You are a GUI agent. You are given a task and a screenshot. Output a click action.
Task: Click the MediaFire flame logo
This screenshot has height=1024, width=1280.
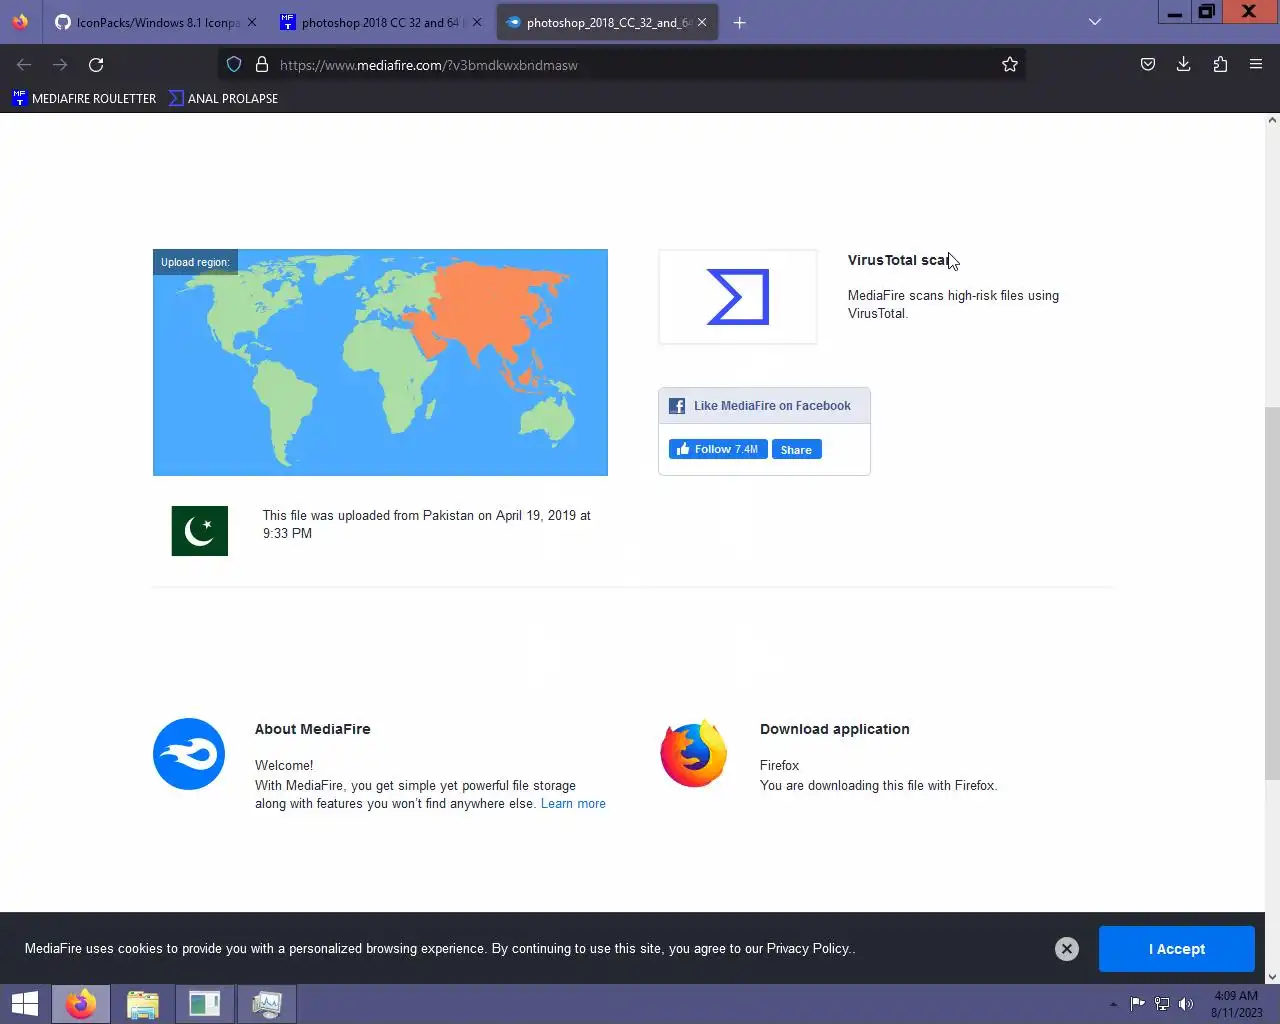point(189,754)
